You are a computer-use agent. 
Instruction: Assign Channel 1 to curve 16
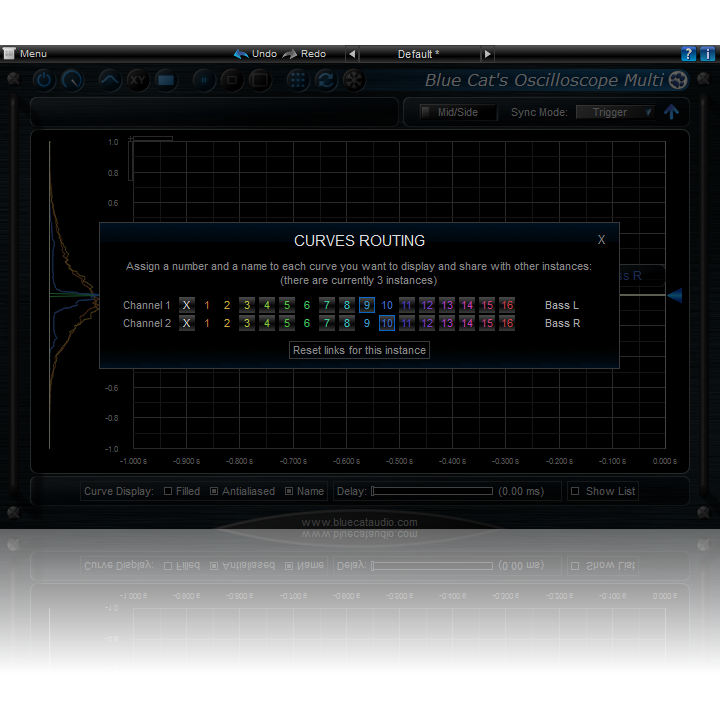[507, 305]
